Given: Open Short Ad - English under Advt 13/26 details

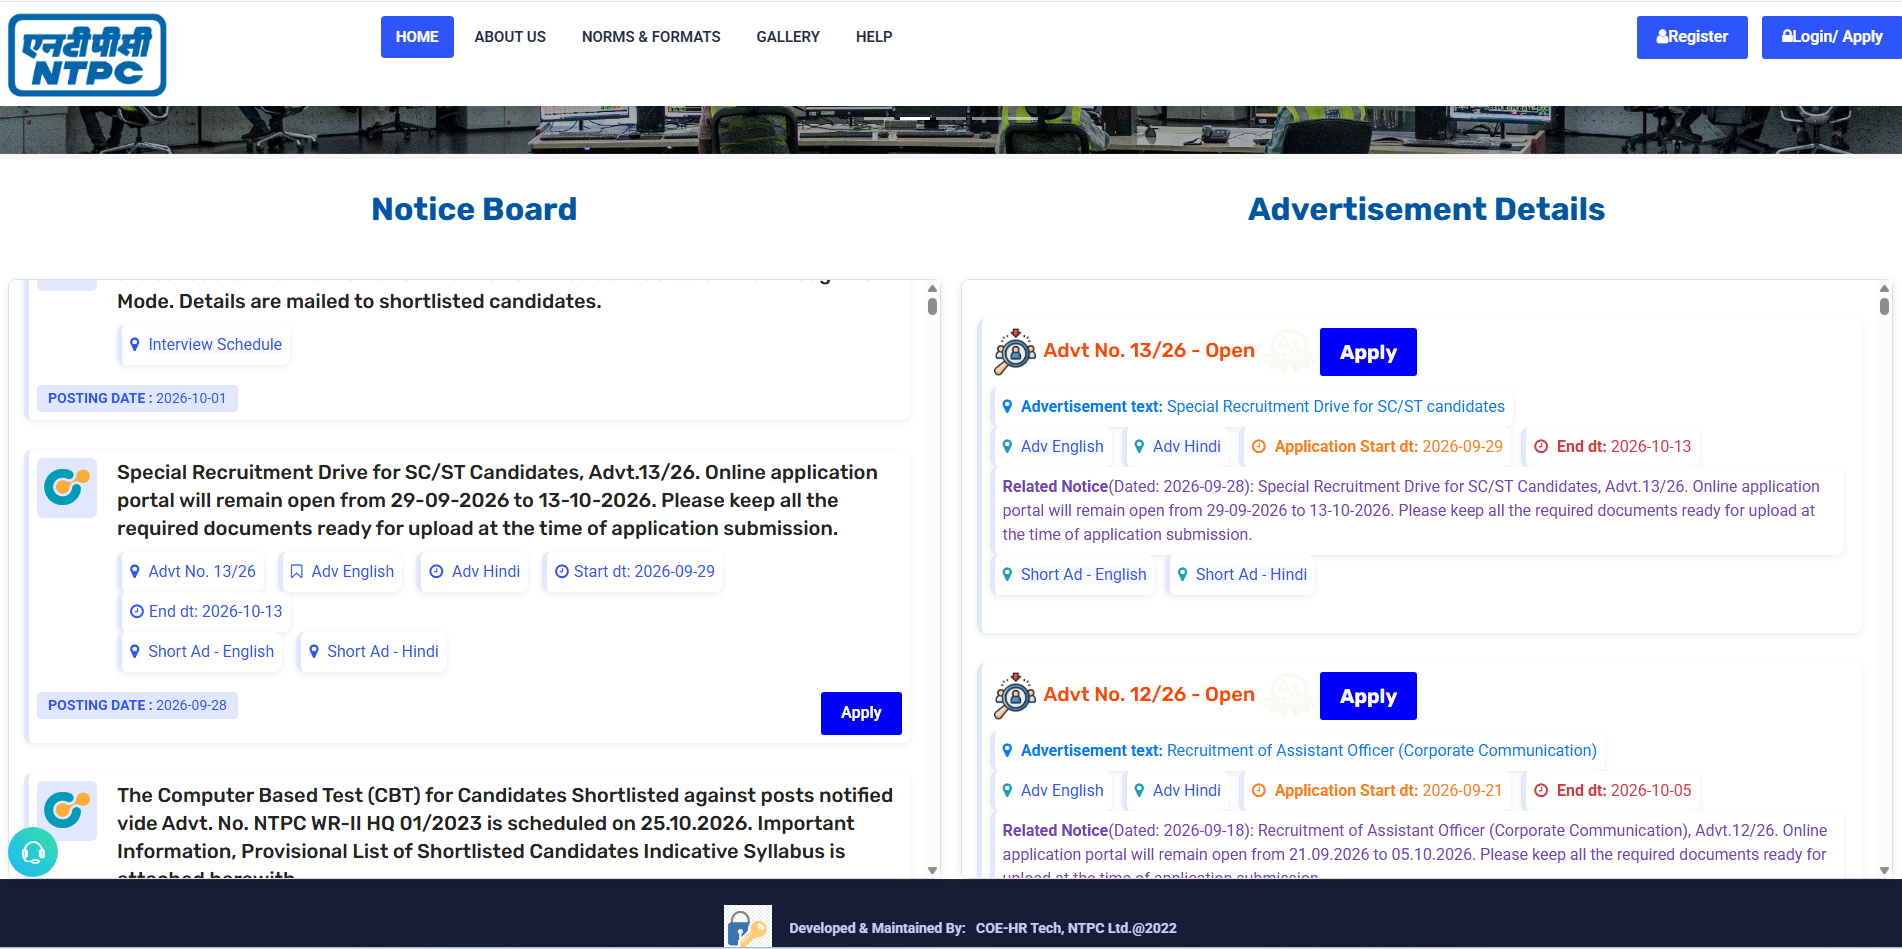Looking at the screenshot, I should pyautogui.click(x=1074, y=574).
